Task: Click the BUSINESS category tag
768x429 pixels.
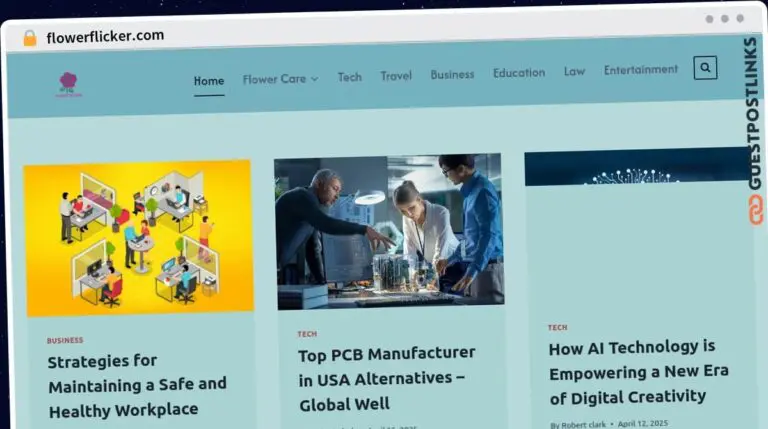Action: tap(65, 340)
